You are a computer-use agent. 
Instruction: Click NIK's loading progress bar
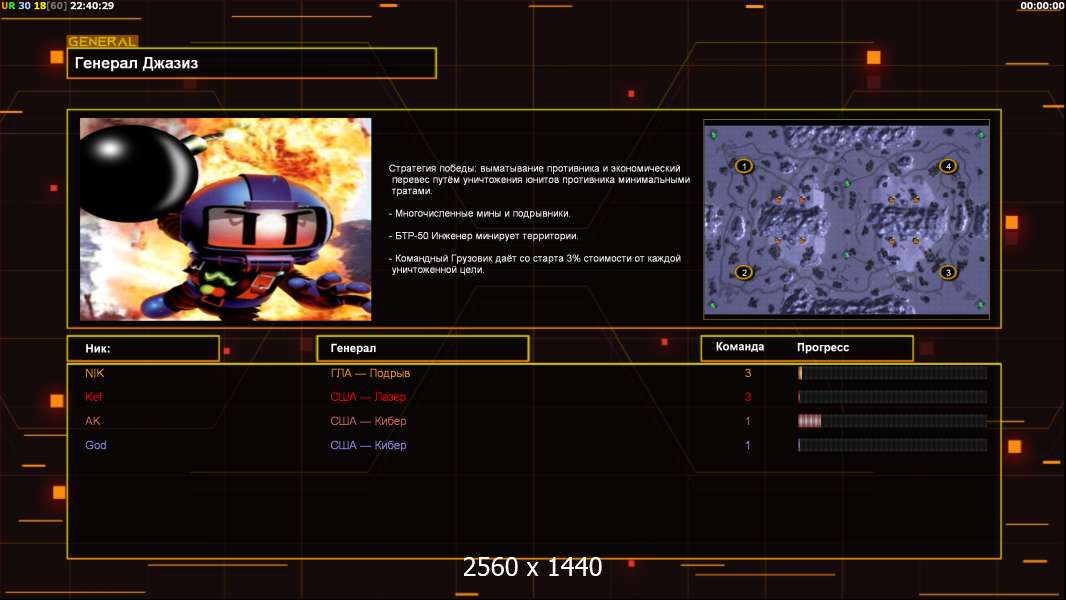[x=893, y=373]
